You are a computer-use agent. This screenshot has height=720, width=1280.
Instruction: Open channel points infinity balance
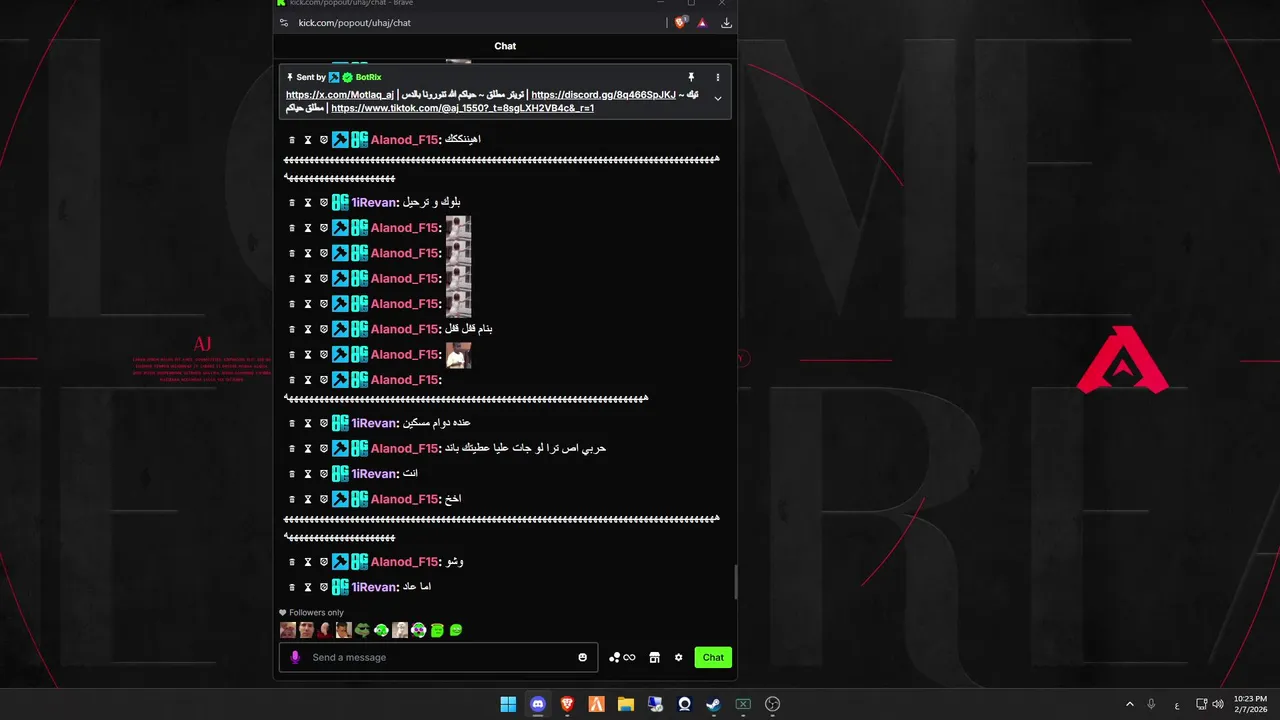pyautogui.click(x=622, y=657)
